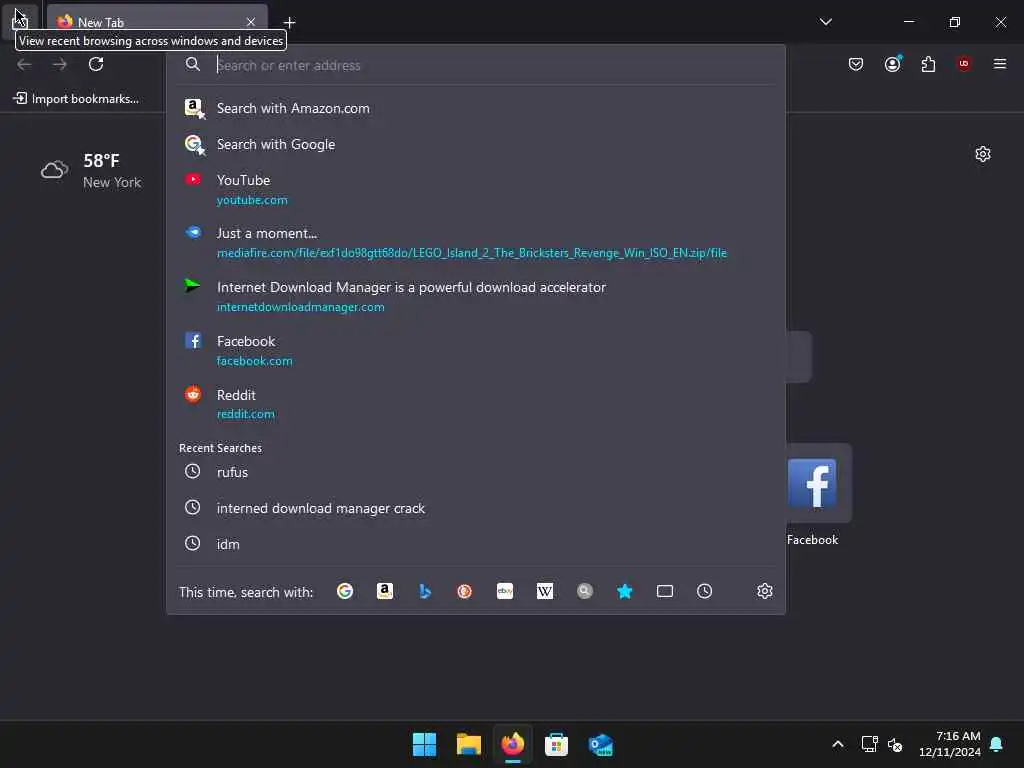The height and width of the screenshot is (768, 1024).
Task: Go back one page
Action: 24,64
